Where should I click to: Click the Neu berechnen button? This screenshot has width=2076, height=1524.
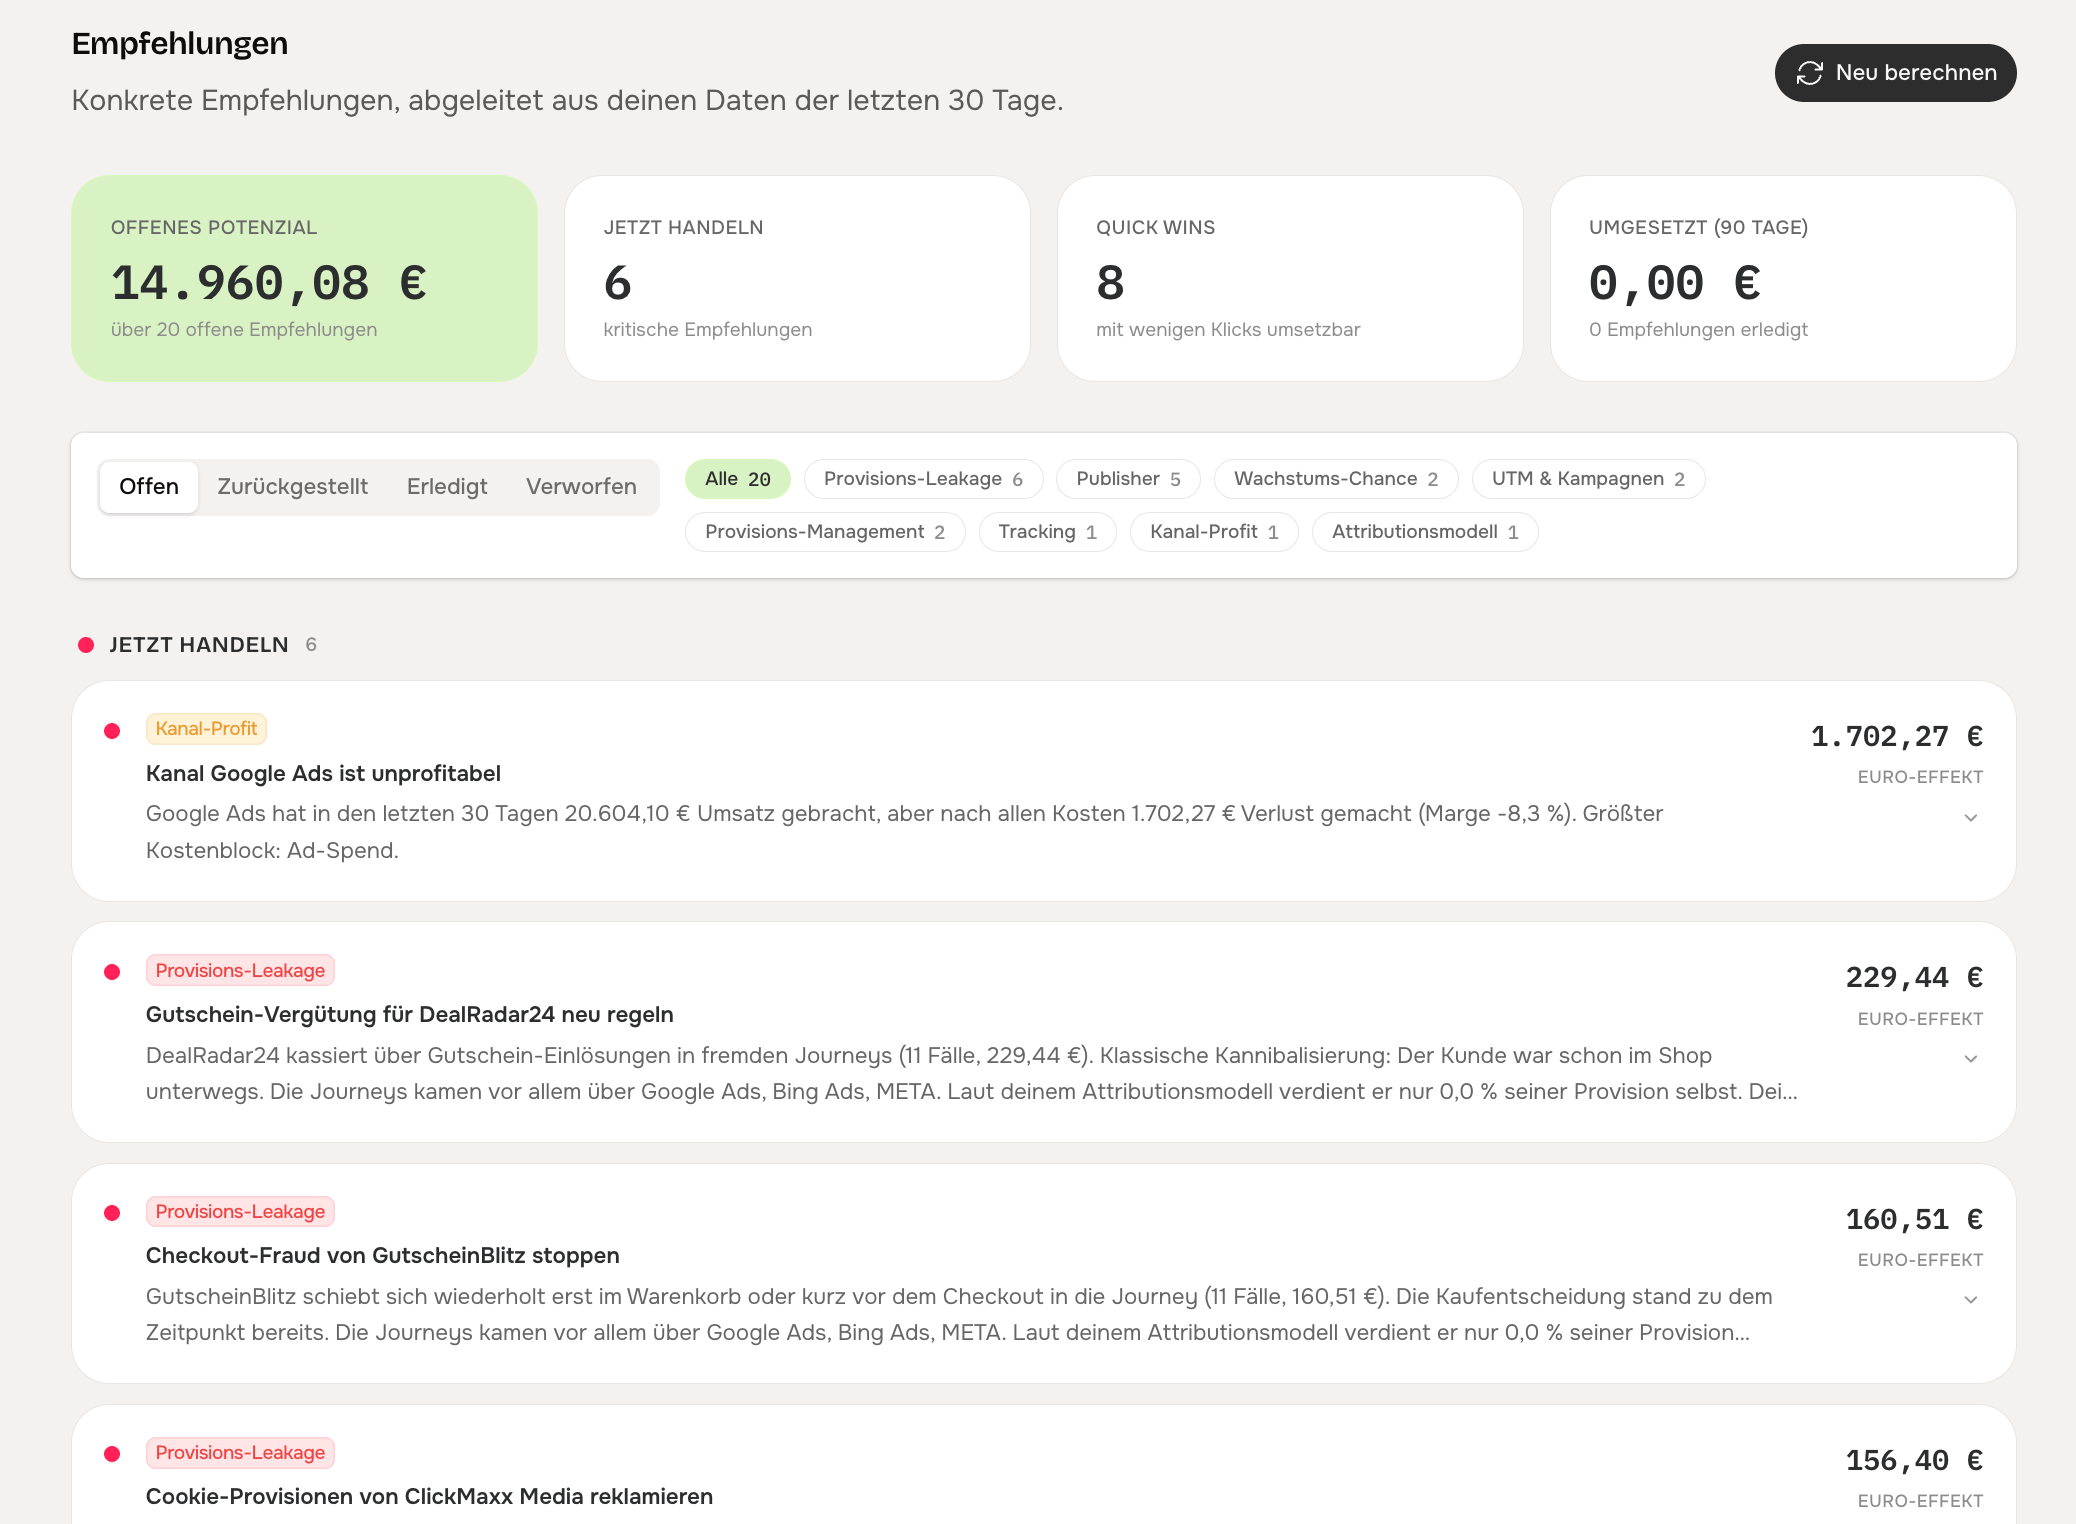(x=1895, y=73)
